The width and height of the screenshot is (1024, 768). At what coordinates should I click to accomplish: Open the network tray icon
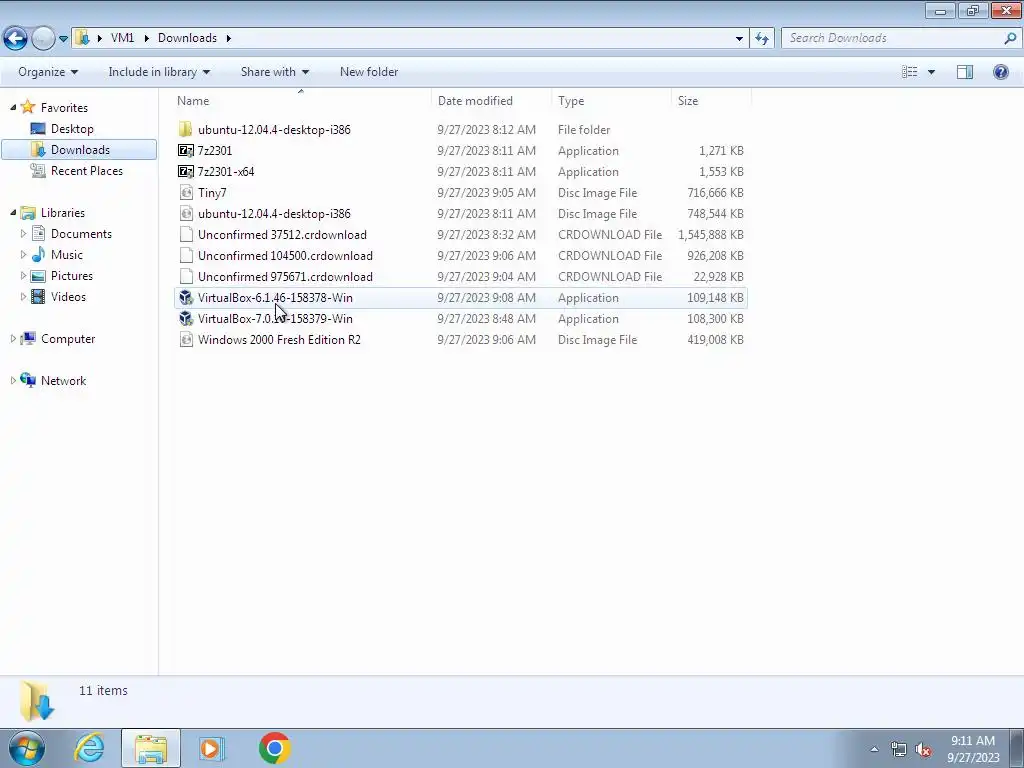pos(899,750)
